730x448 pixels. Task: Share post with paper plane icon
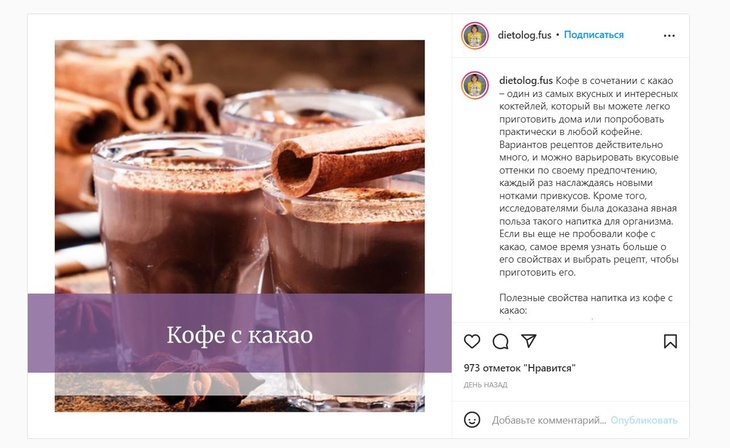click(529, 341)
